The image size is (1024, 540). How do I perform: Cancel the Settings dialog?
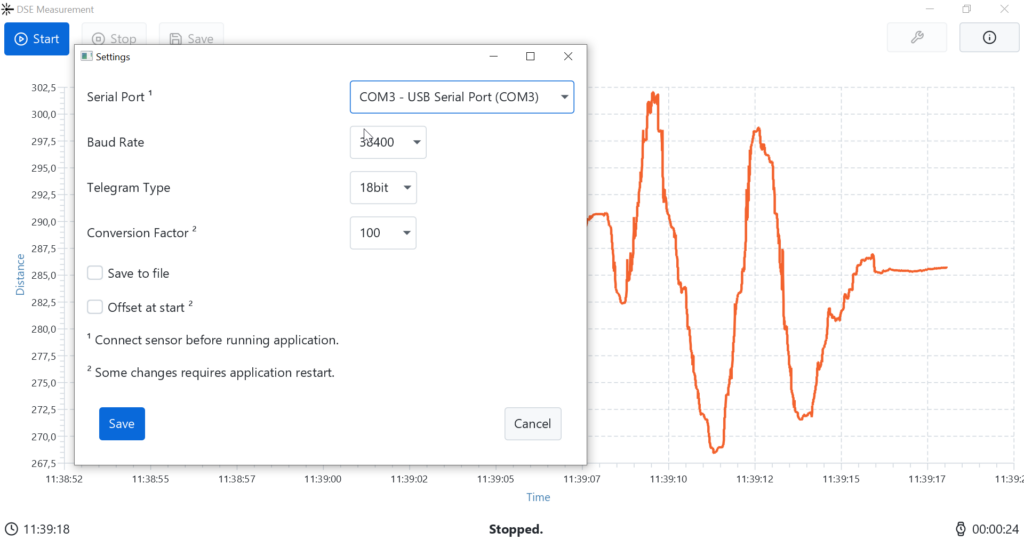[532, 424]
